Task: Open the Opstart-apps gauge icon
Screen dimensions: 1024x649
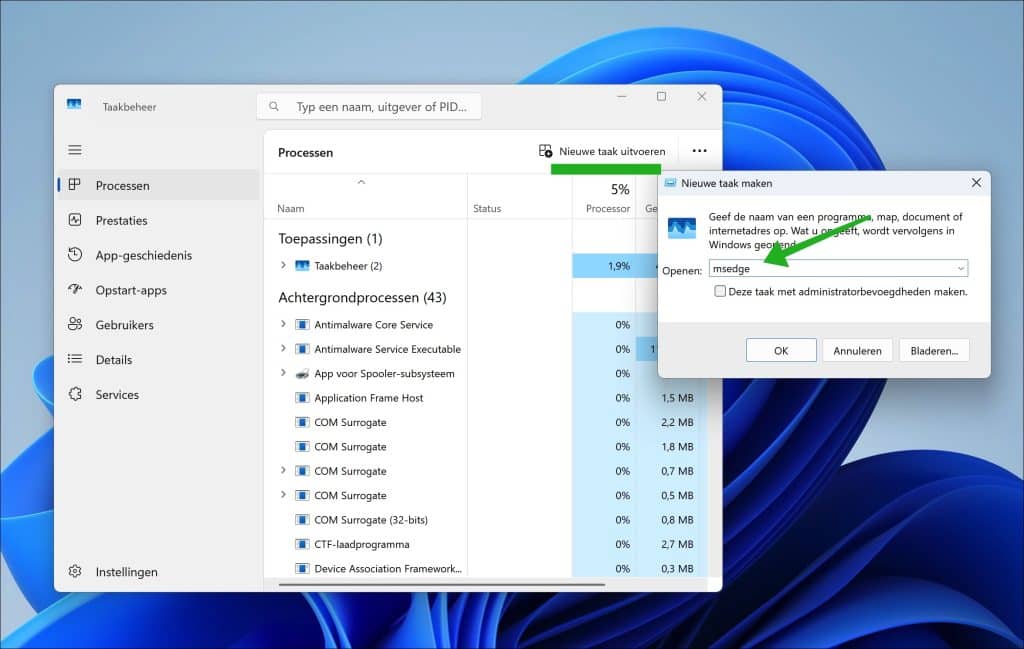Action: click(75, 289)
